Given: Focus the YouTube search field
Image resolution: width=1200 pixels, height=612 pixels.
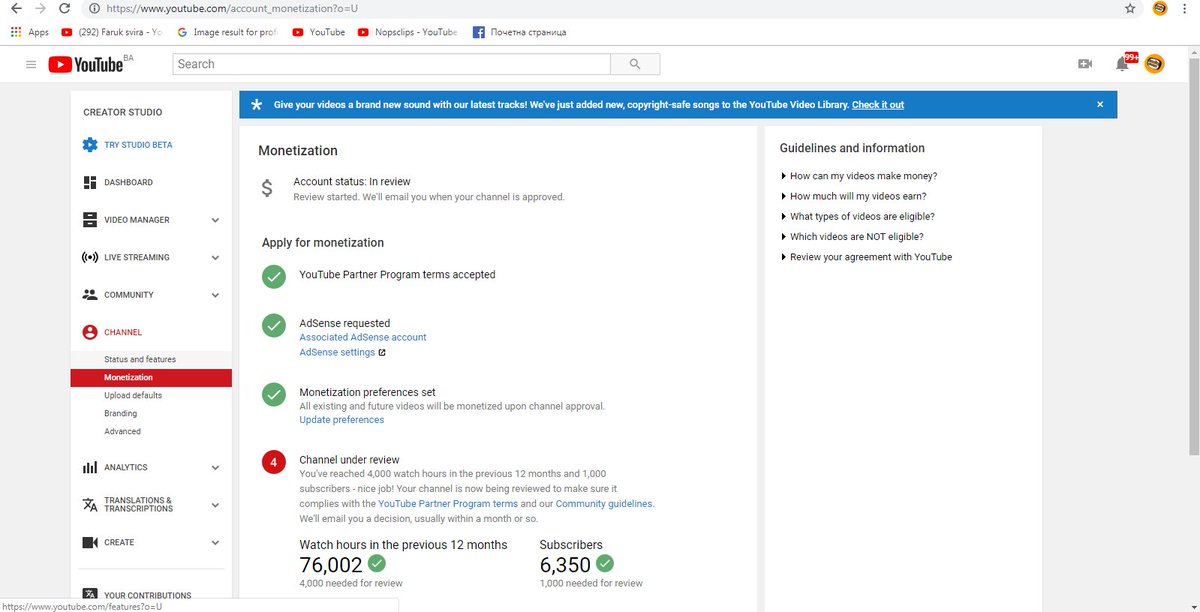Looking at the screenshot, I should (x=392, y=64).
